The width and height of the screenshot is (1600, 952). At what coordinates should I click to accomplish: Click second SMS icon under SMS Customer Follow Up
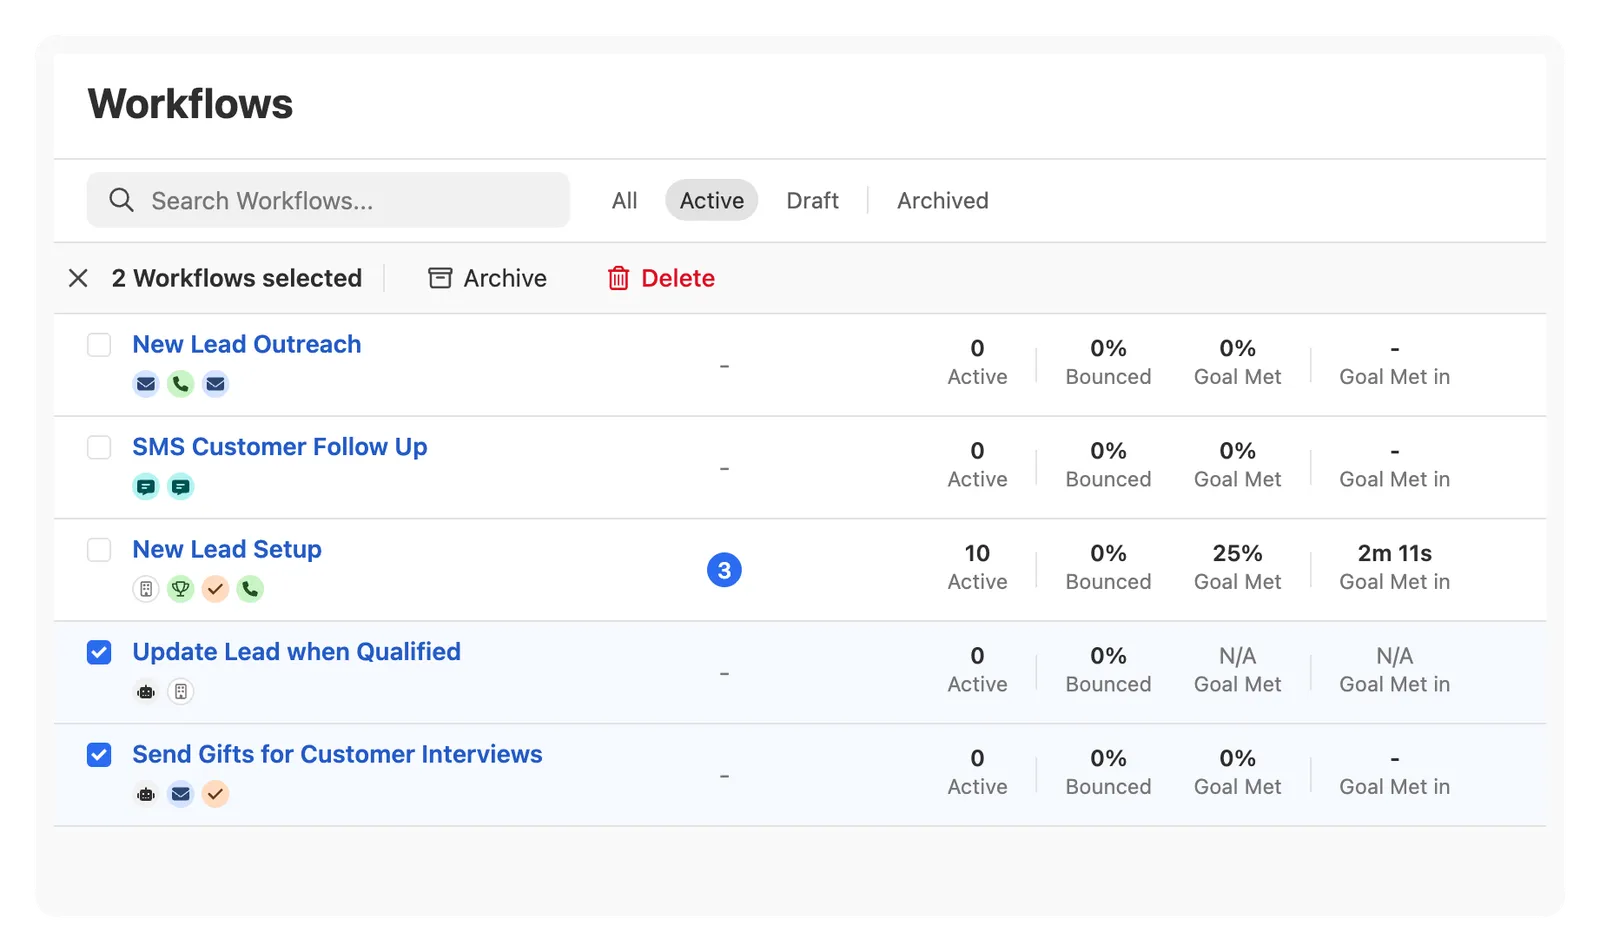tap(180, 487)
